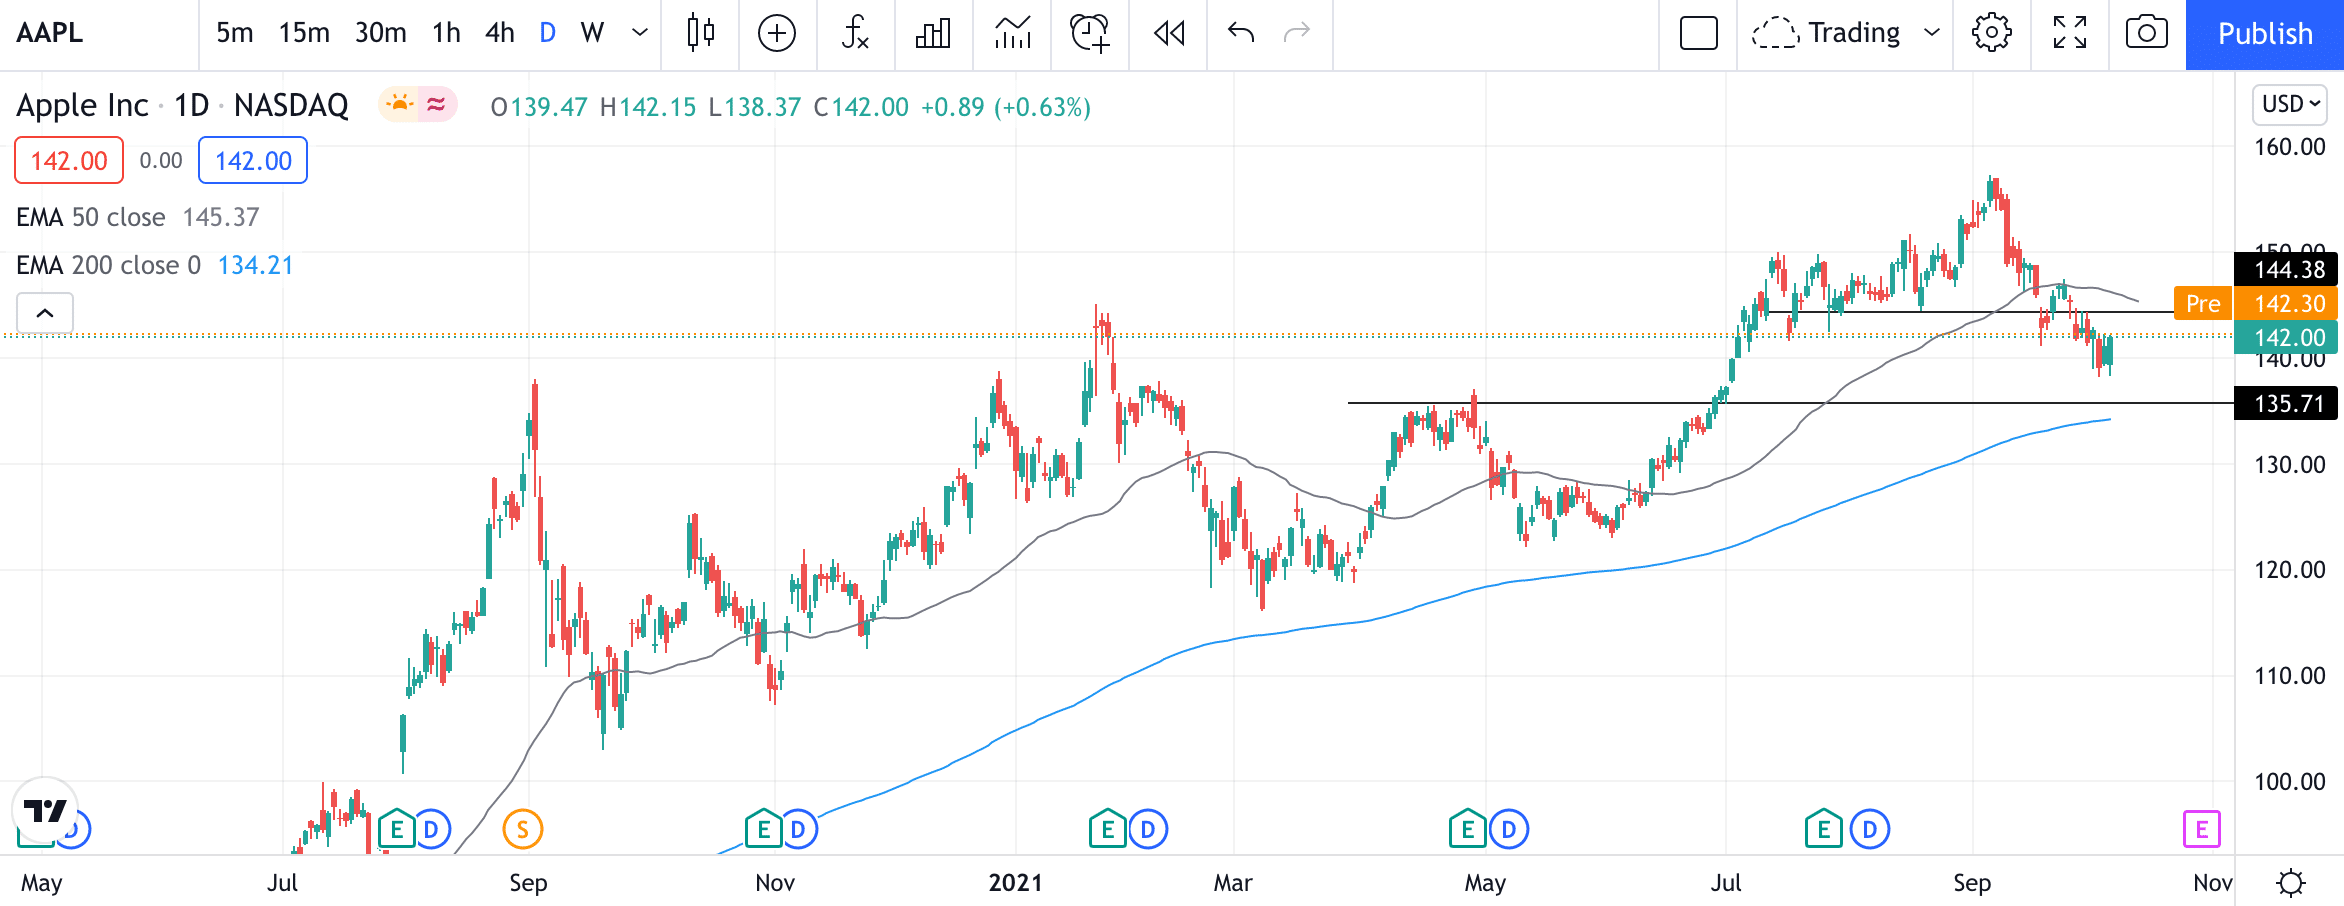Click the Publish button
Viewport: 2344px width, 906px height.
pos(2265,34)
